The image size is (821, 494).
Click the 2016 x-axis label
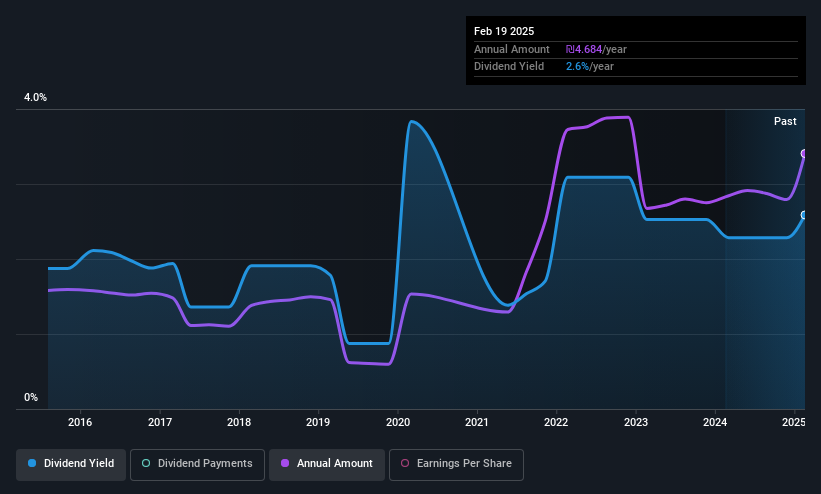point(80,422)
